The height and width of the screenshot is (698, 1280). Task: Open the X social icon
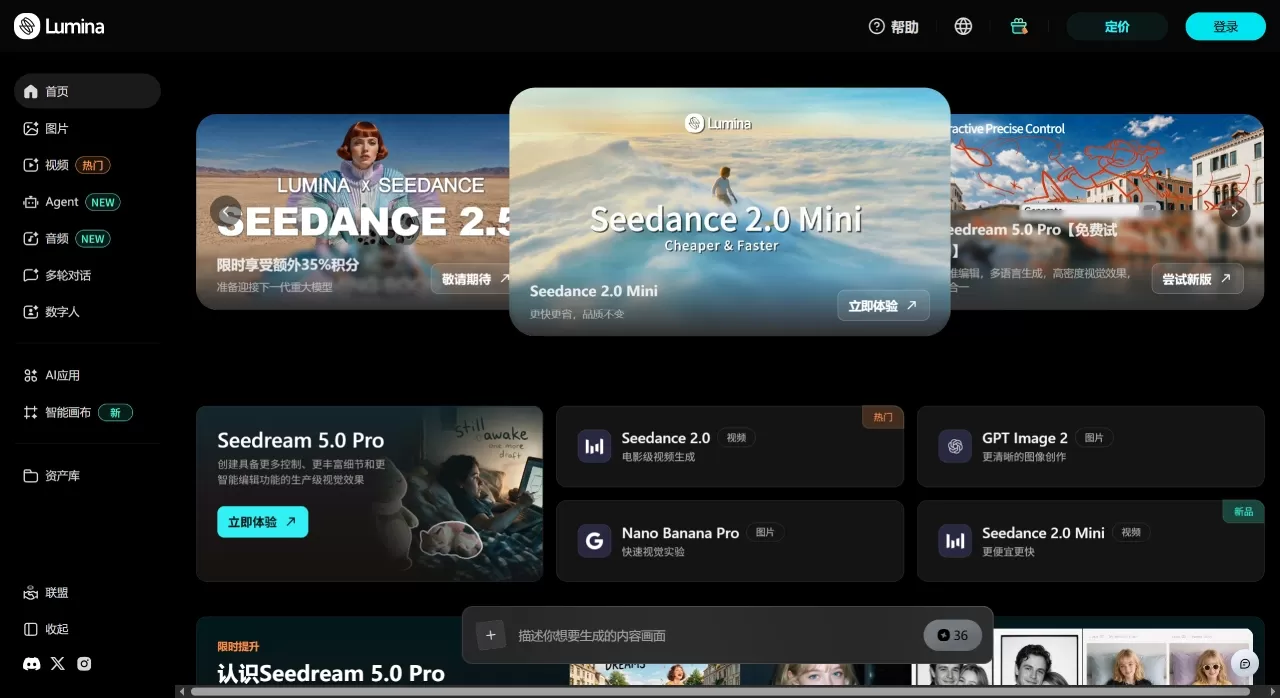pyautogui.click(x=58, y=664)
